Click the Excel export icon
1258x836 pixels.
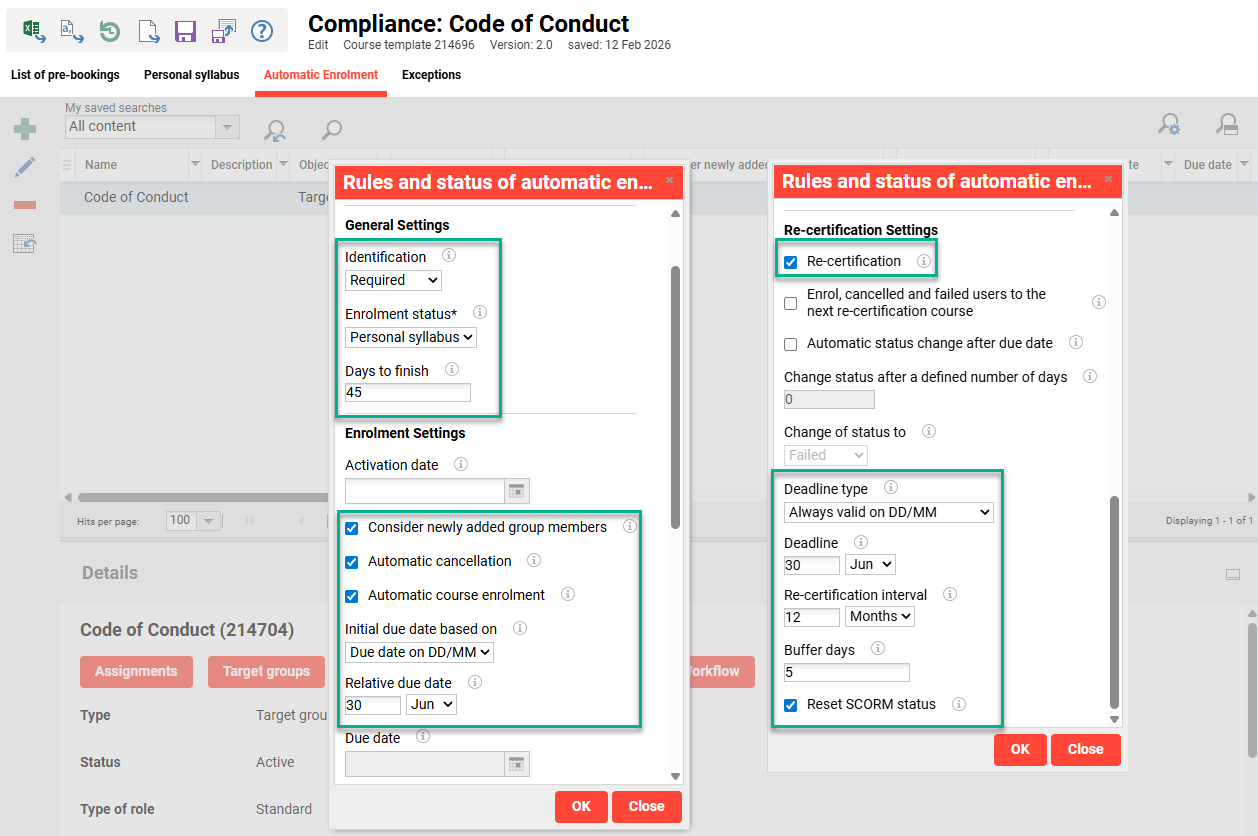(x=34, y=31)
